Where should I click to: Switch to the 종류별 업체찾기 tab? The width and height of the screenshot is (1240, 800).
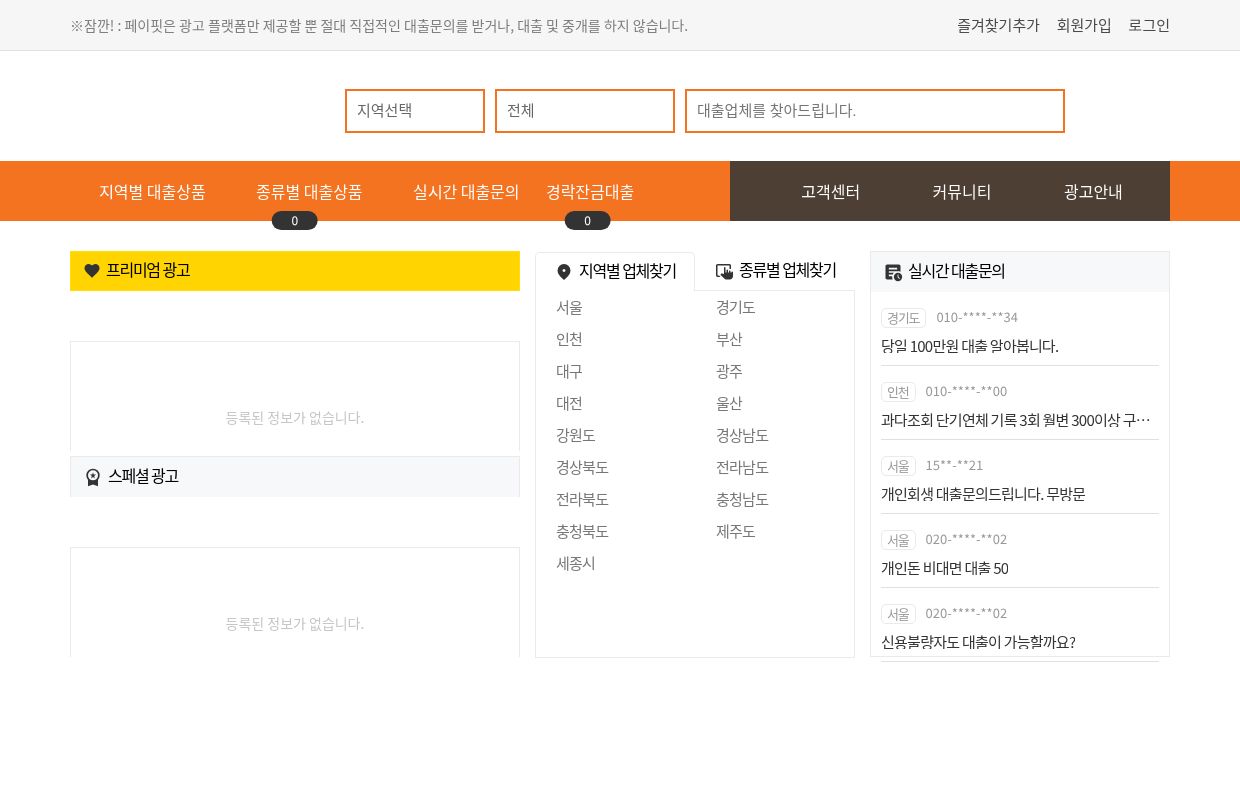click(x=776, y=271)
